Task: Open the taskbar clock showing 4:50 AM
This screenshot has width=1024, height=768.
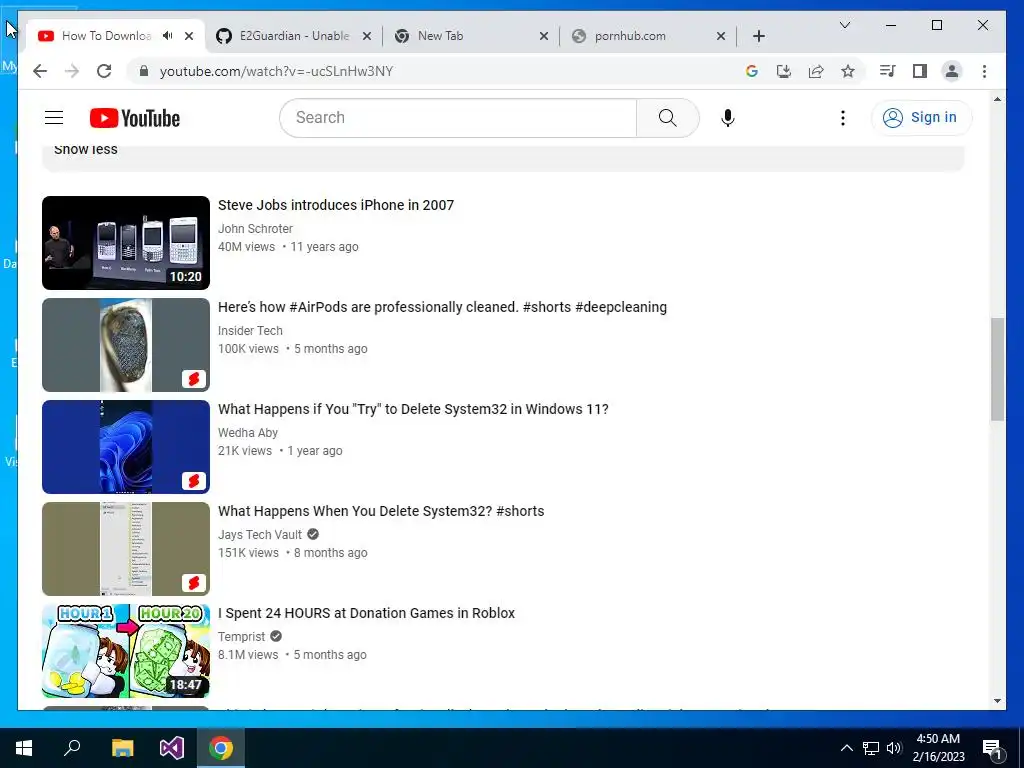Action: click(938, 748)
